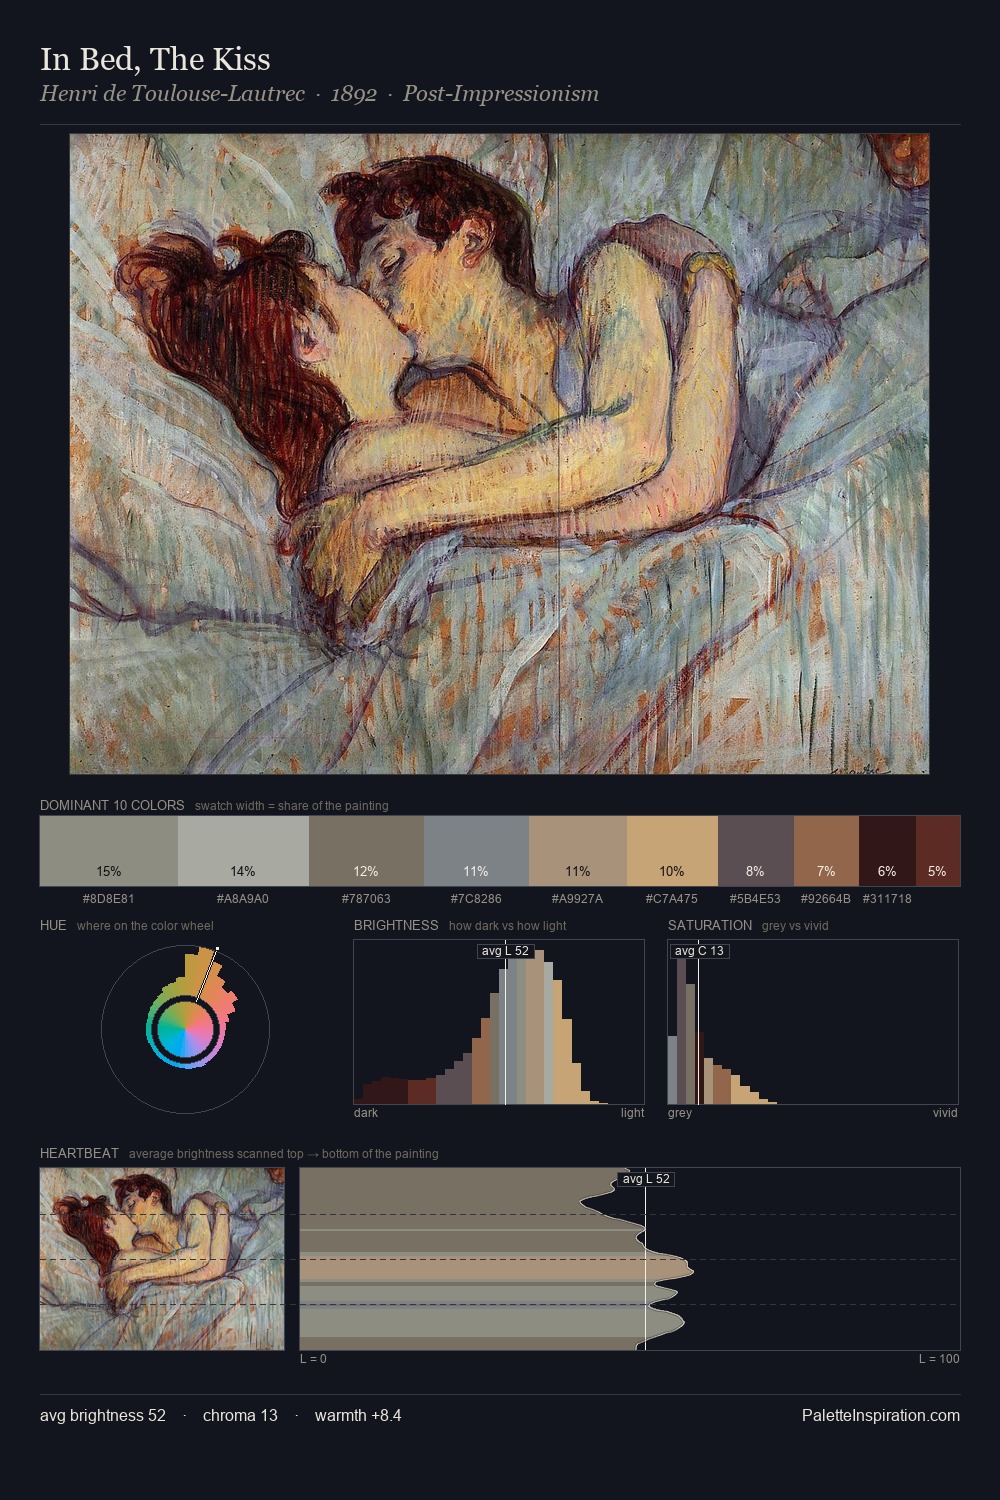Click footer stat 'chroma 13'
1000x1500 pixels.
pos(240,1415)
